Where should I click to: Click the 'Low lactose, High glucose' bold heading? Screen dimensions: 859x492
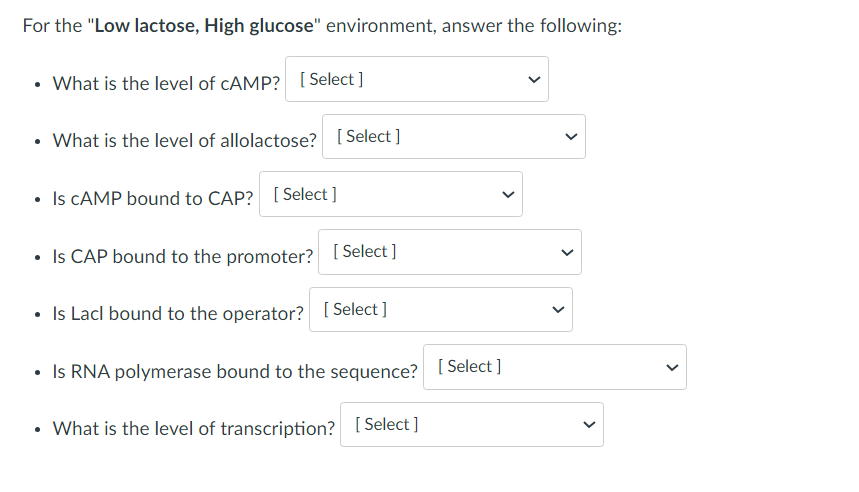point(204,26)
